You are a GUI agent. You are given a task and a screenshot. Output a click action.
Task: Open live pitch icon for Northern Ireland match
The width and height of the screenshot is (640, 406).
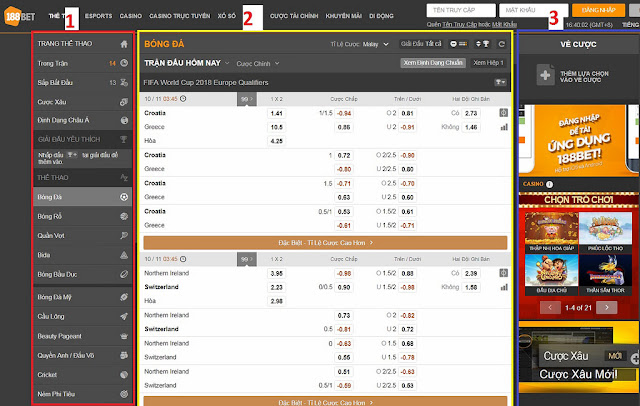504,273
